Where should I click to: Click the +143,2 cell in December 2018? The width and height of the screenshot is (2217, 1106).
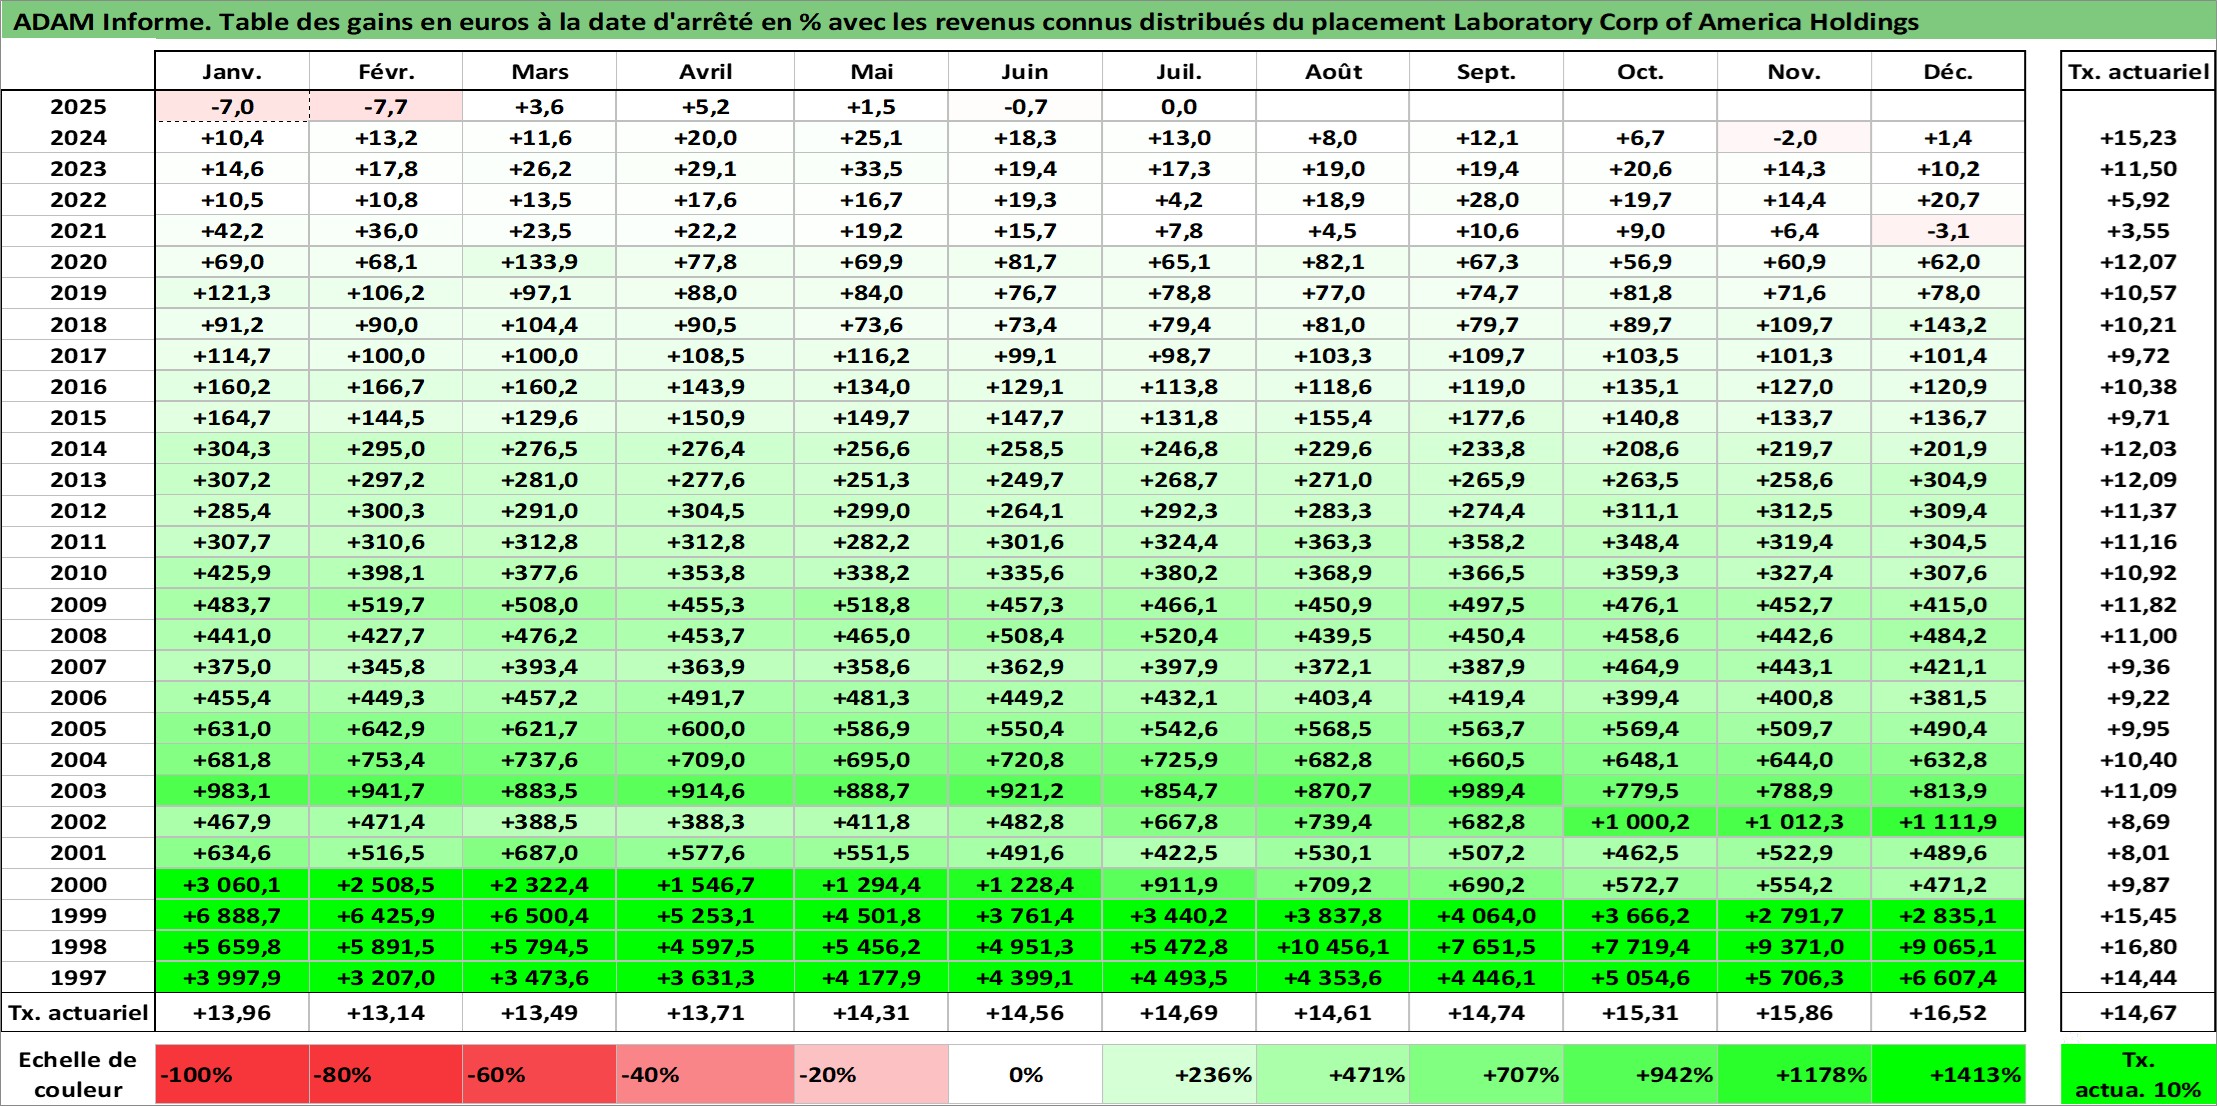tap(1948, 325)
